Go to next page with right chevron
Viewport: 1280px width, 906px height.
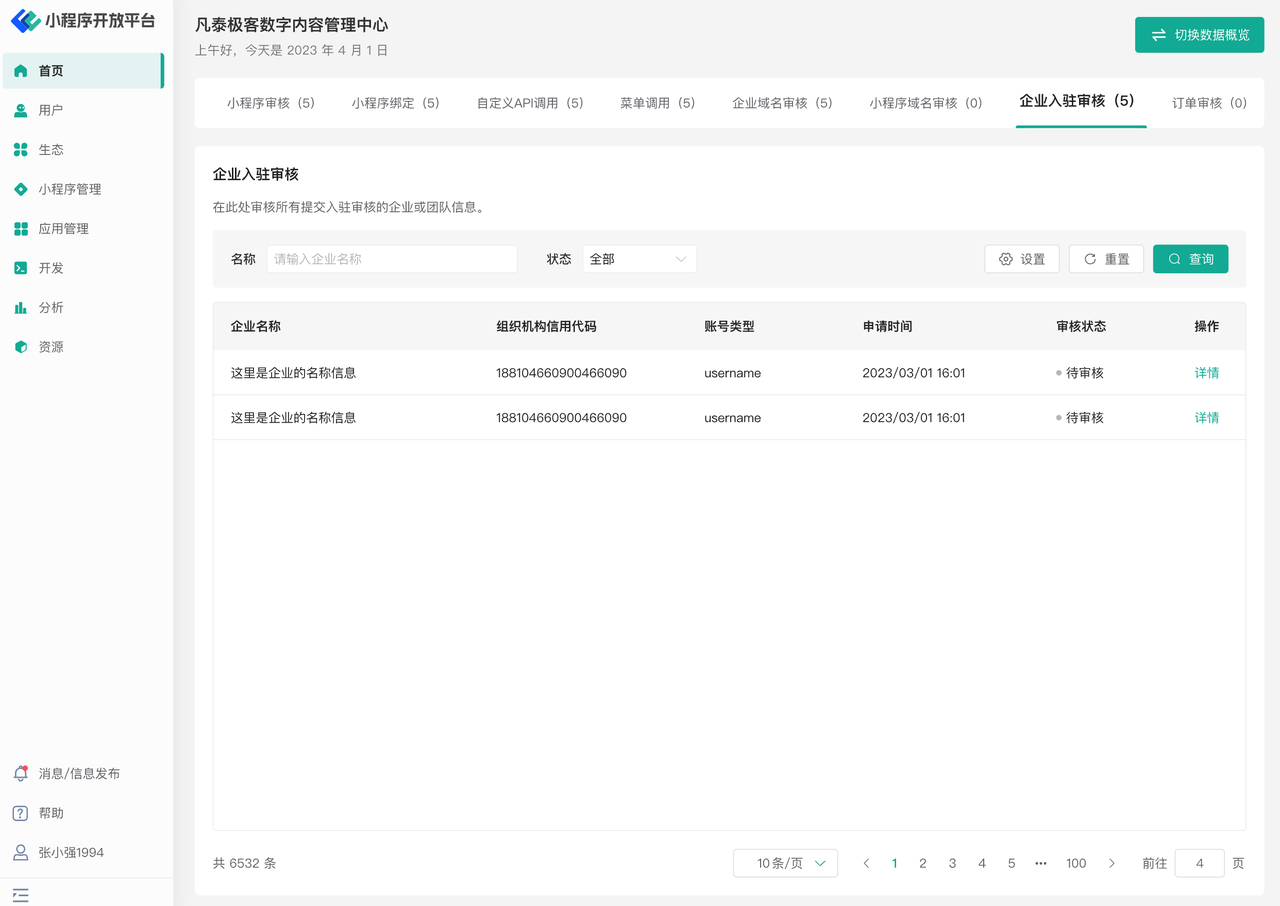point(1111,863)
